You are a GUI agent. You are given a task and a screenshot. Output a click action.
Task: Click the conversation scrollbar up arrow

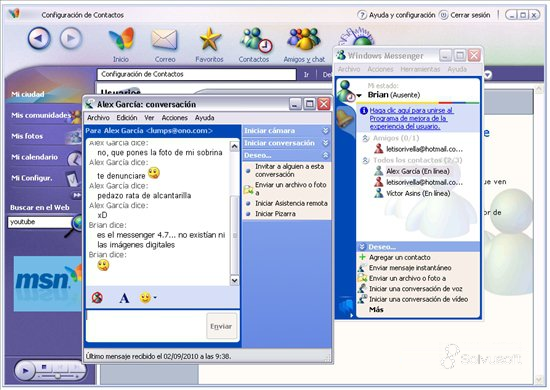(234, 146)
